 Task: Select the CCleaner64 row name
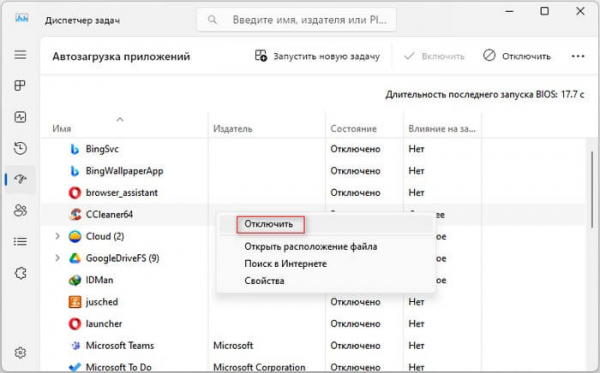109,215
